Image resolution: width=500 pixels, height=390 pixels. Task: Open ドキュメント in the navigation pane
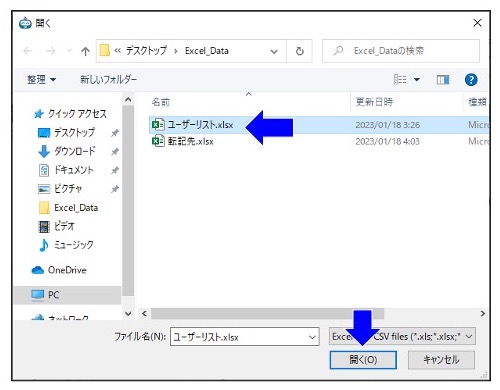[x=74, y=170]
